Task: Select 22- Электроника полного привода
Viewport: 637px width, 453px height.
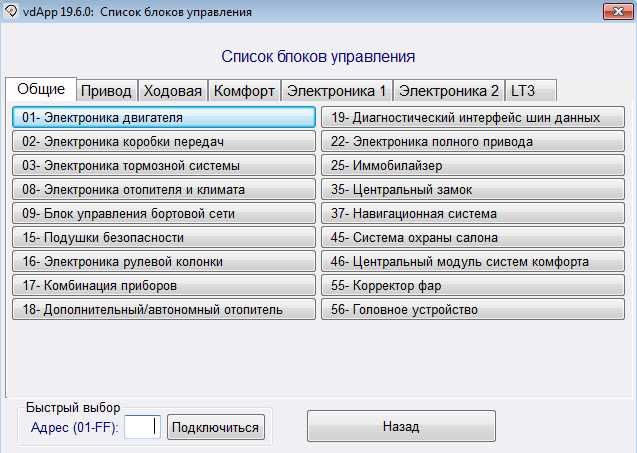Action: coord(473,141)
